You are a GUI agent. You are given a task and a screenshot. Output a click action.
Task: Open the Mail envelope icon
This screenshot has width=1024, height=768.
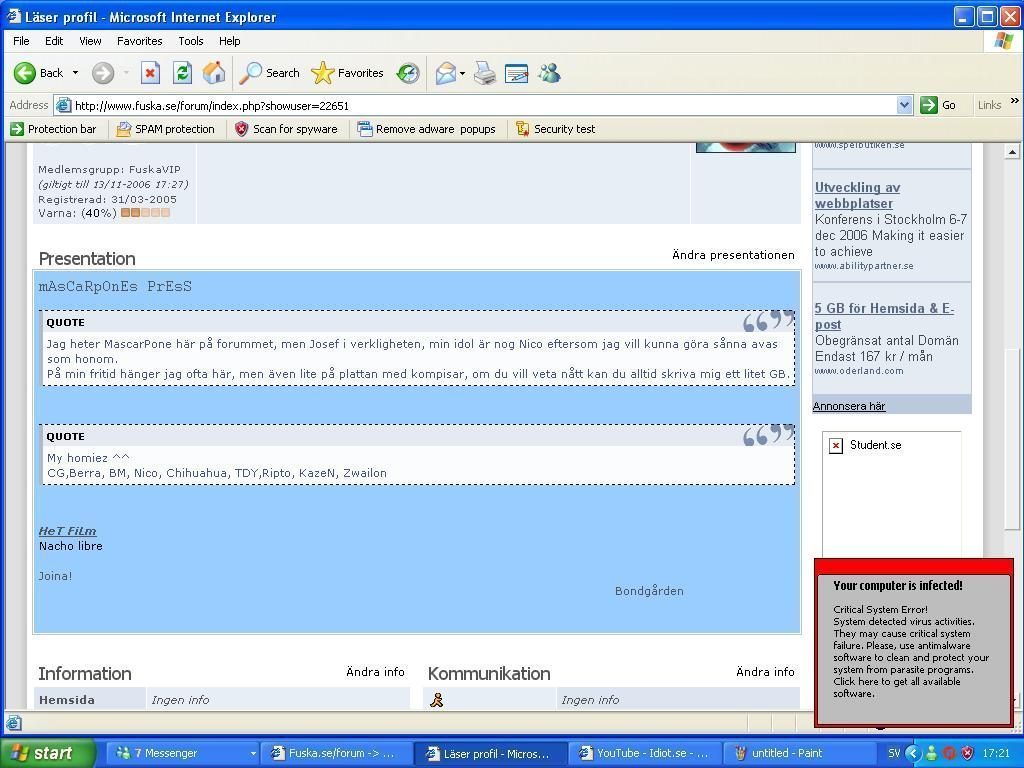pos(445,73)
